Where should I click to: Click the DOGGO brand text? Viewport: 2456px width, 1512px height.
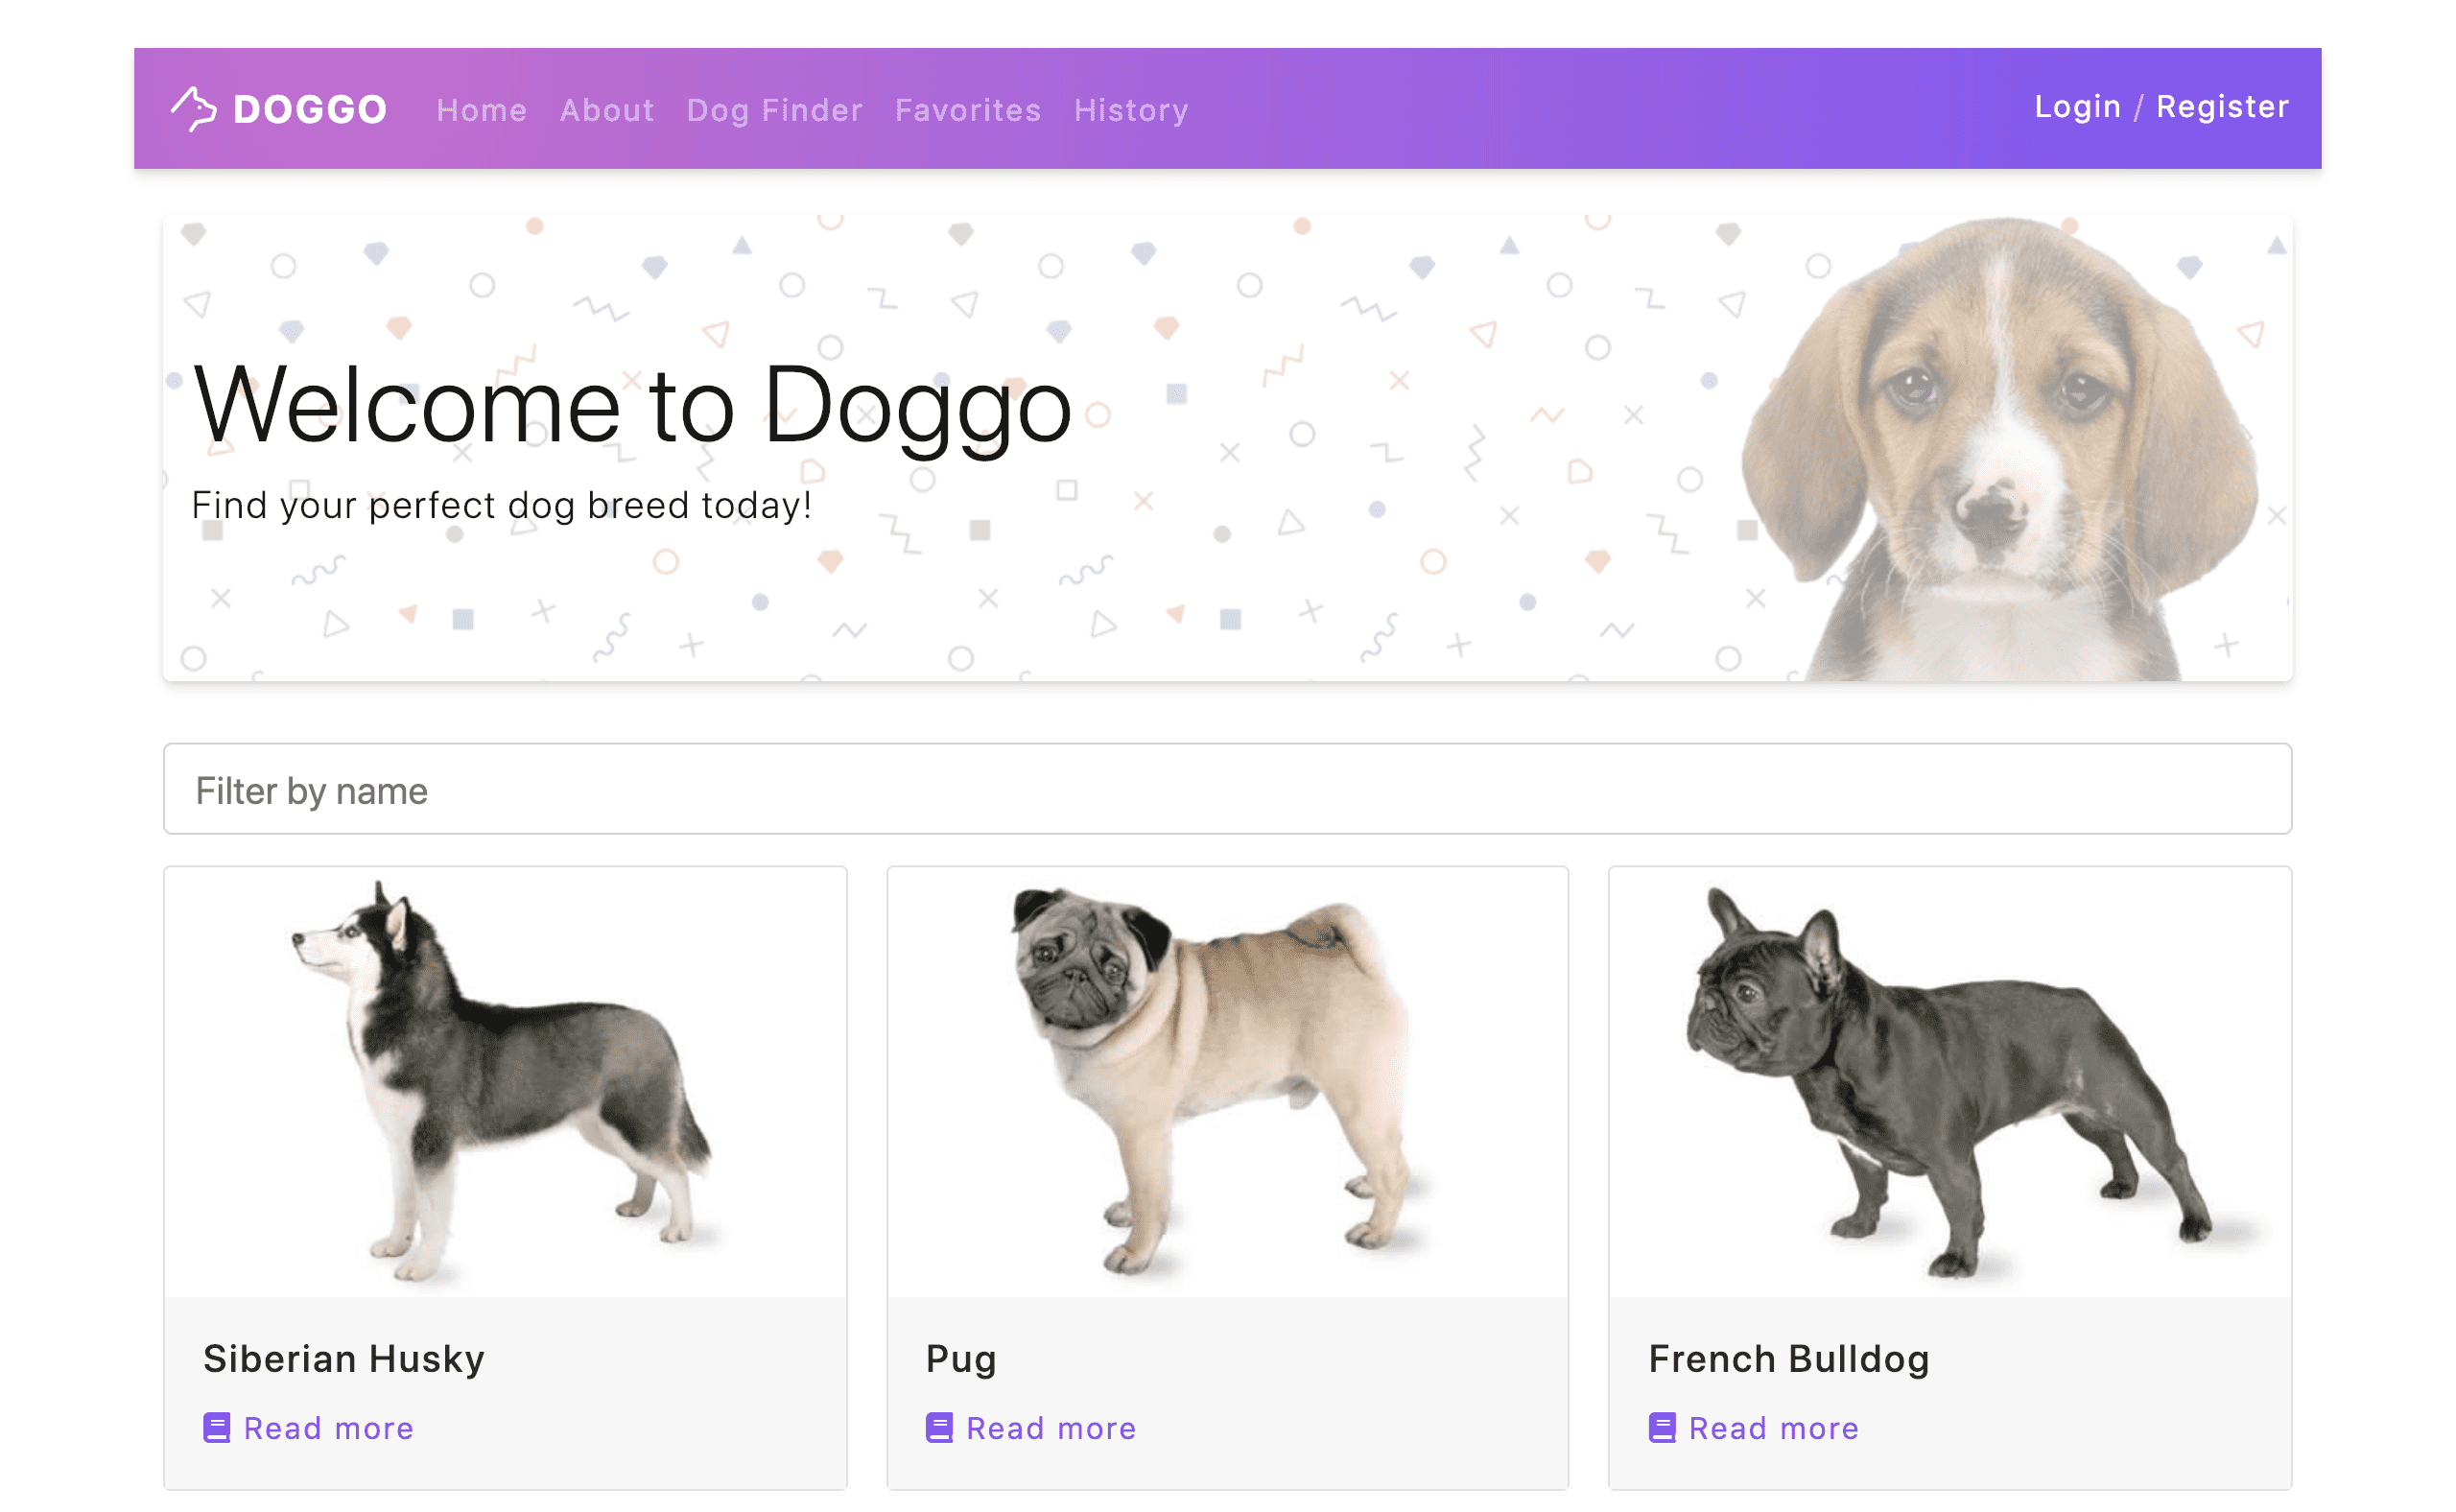(310, 109)
